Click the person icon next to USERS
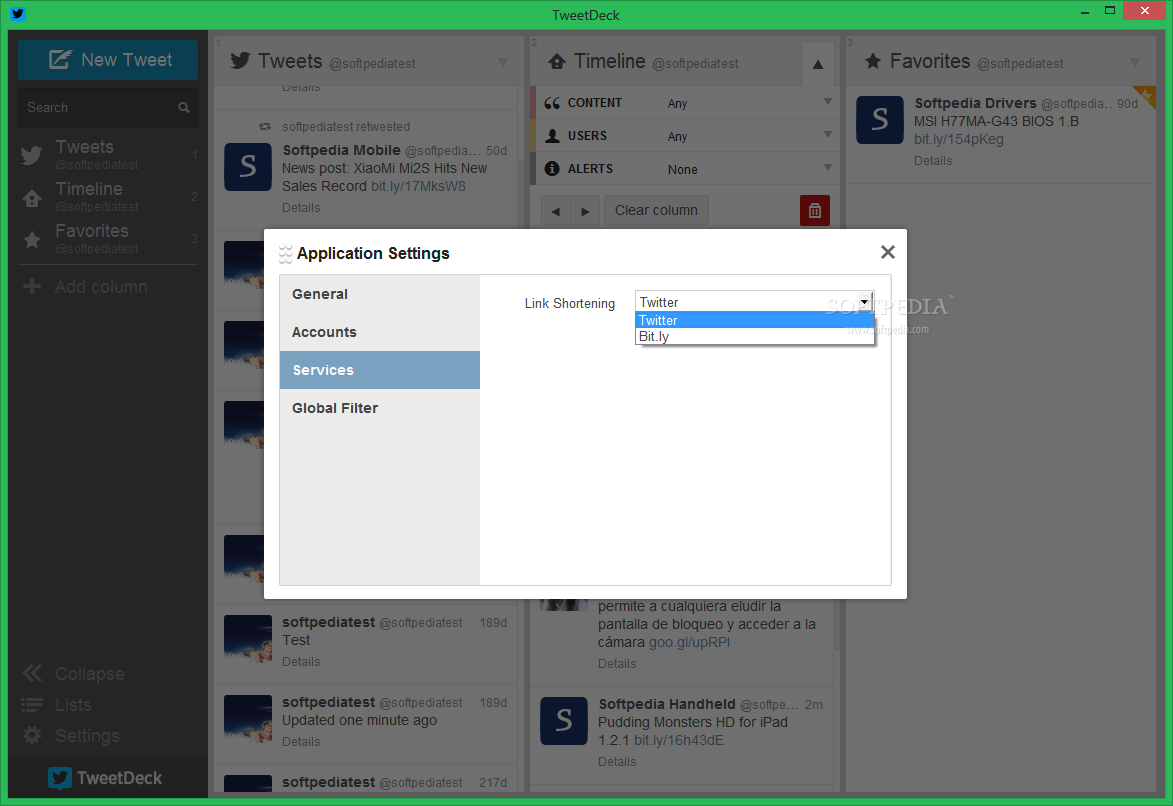This screenshot has height=806, width=1173. coord(552,136)
